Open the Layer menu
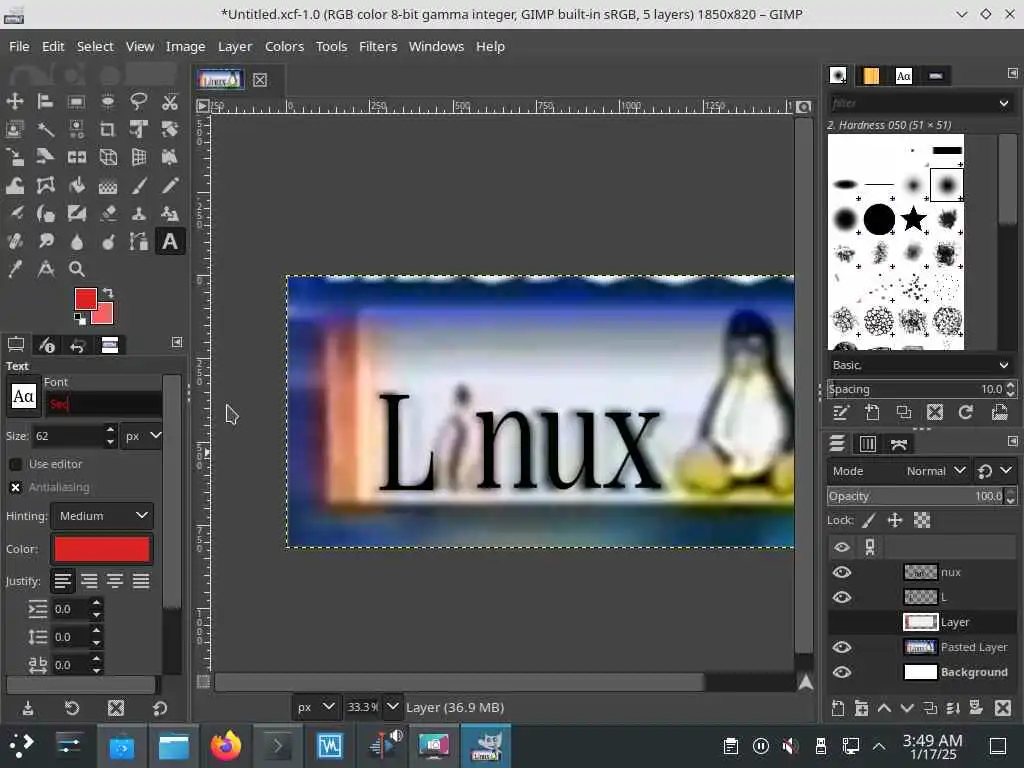 coord(235,46)
